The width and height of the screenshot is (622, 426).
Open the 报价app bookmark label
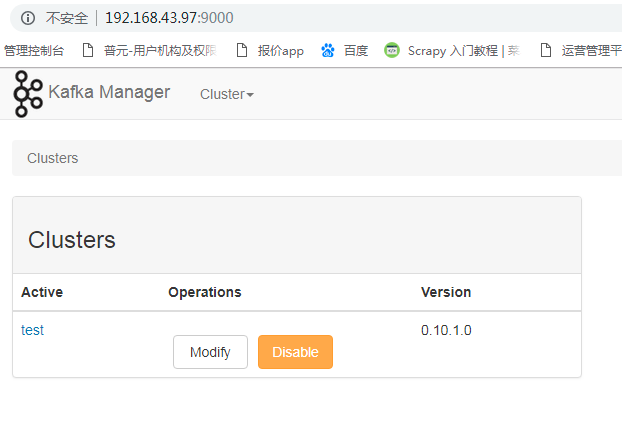(280, 51)
